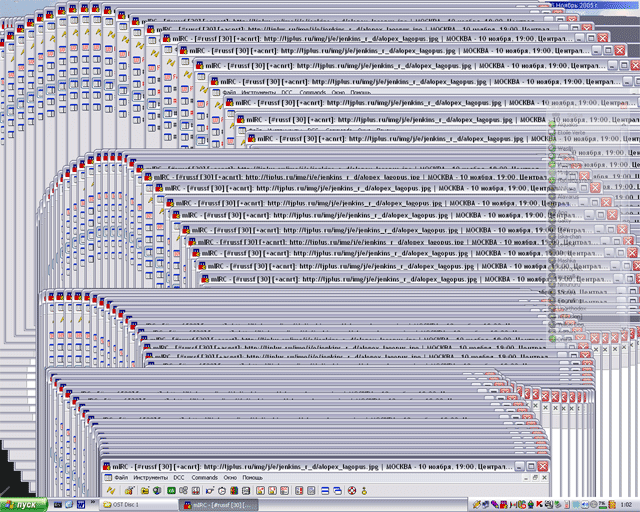The width and height of the screenshot is (640, 512).
Task: Click the taskbar clock showing 1:02
Action: point(626,505)
